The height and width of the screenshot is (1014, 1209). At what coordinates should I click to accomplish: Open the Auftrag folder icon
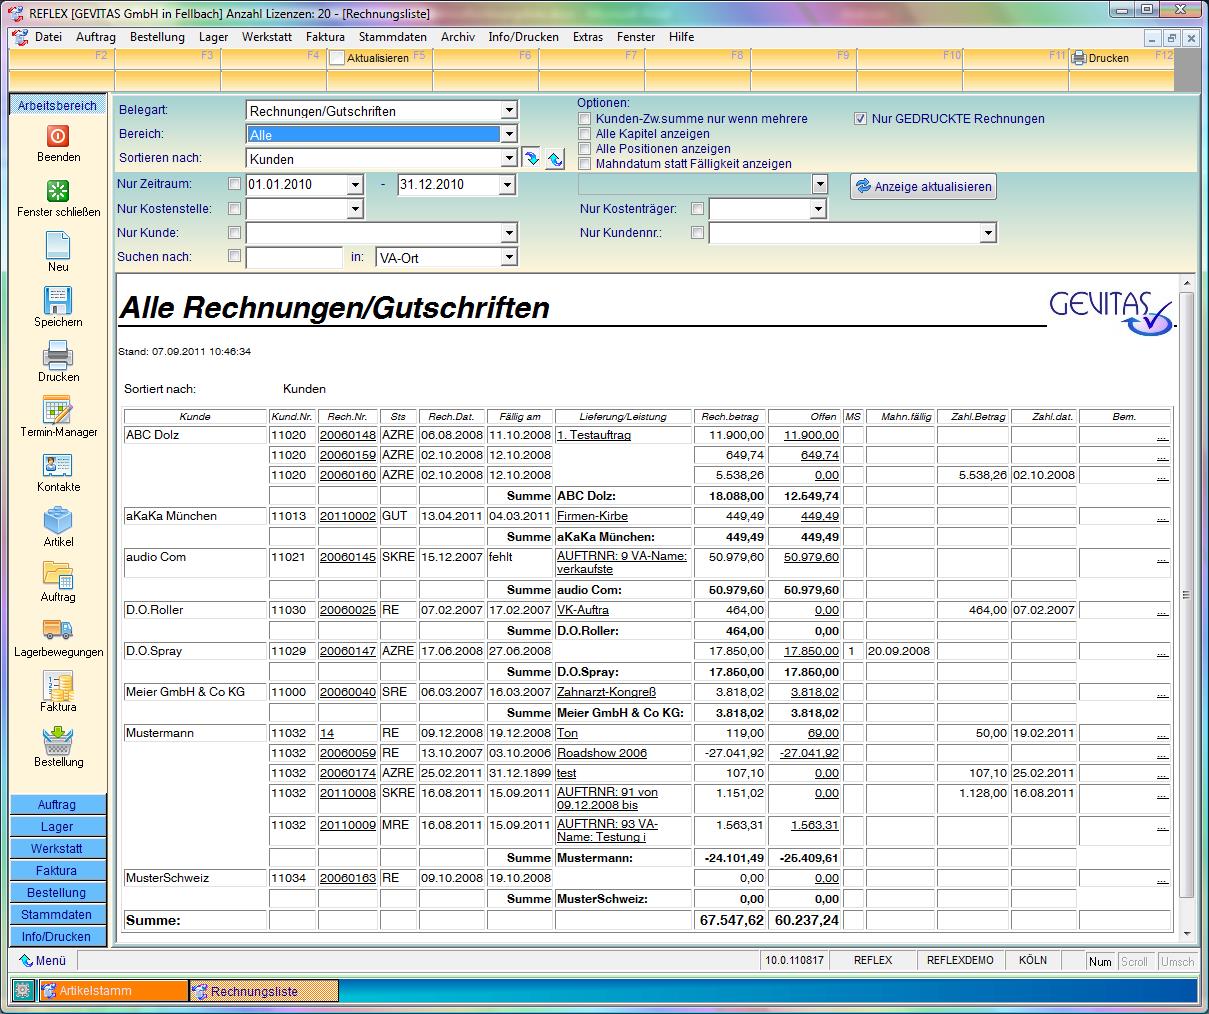(58, 576)
